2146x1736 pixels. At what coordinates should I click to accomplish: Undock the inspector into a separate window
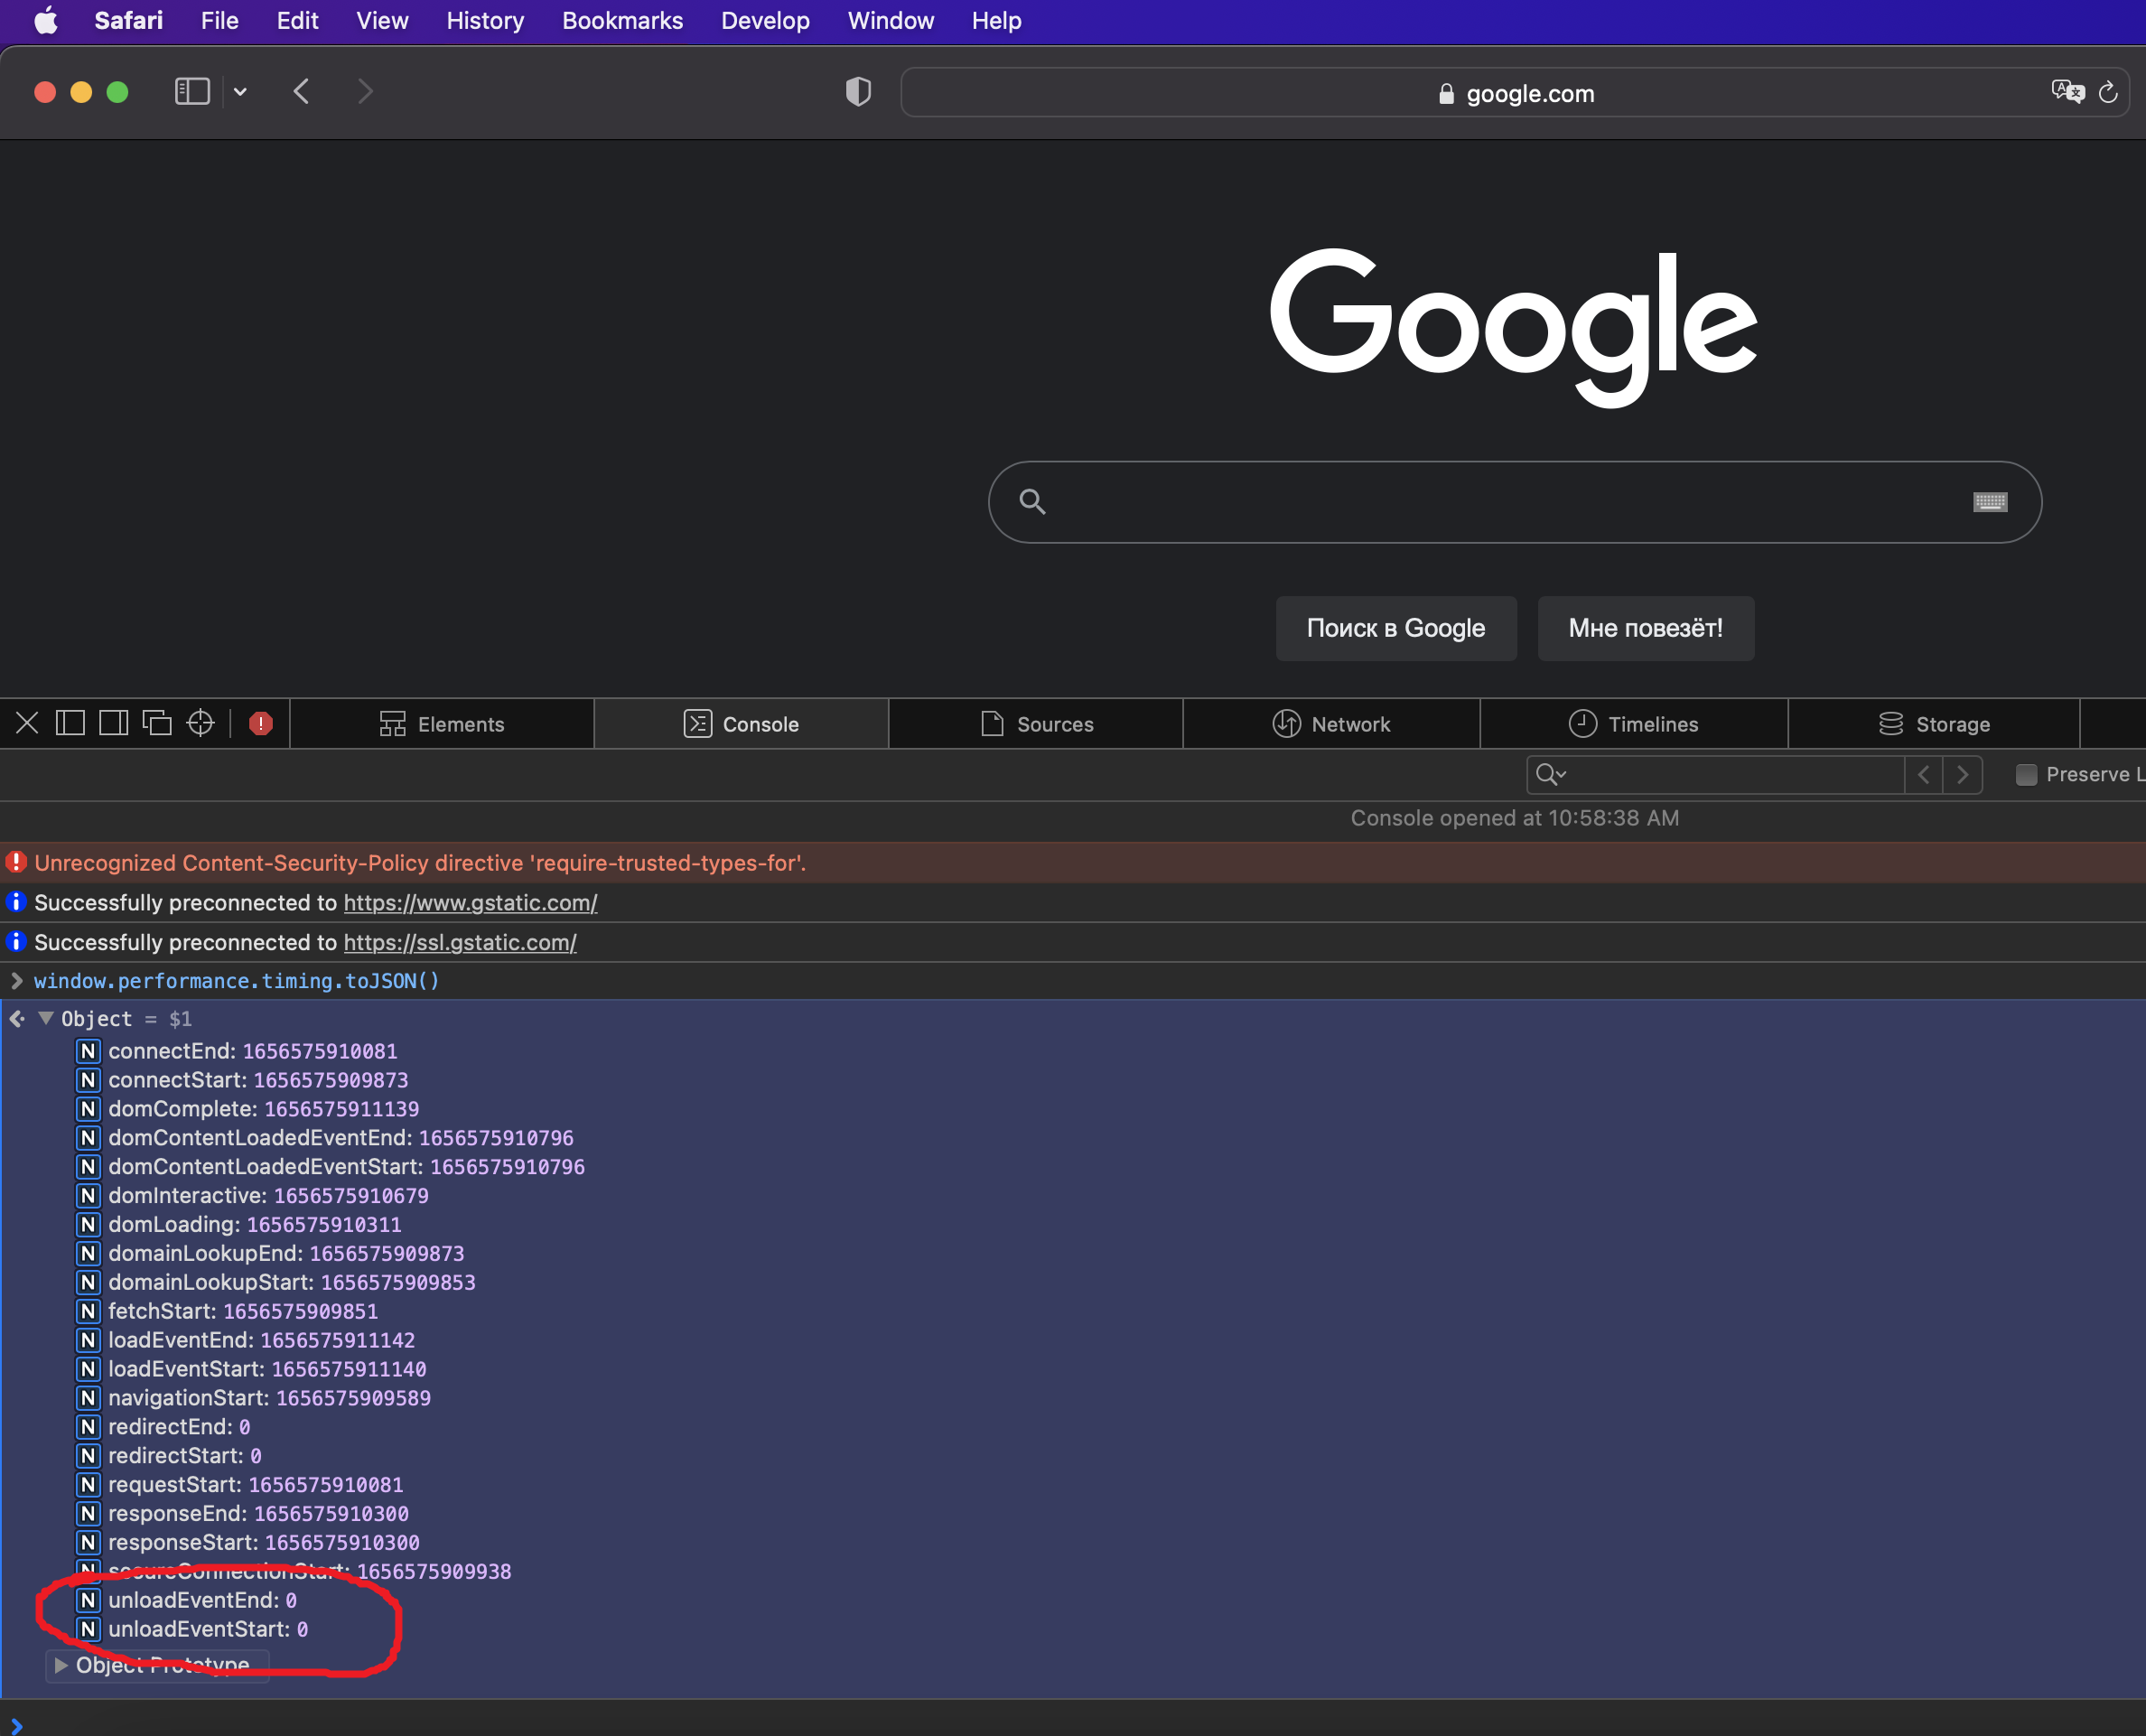click(x=157, y=722)
